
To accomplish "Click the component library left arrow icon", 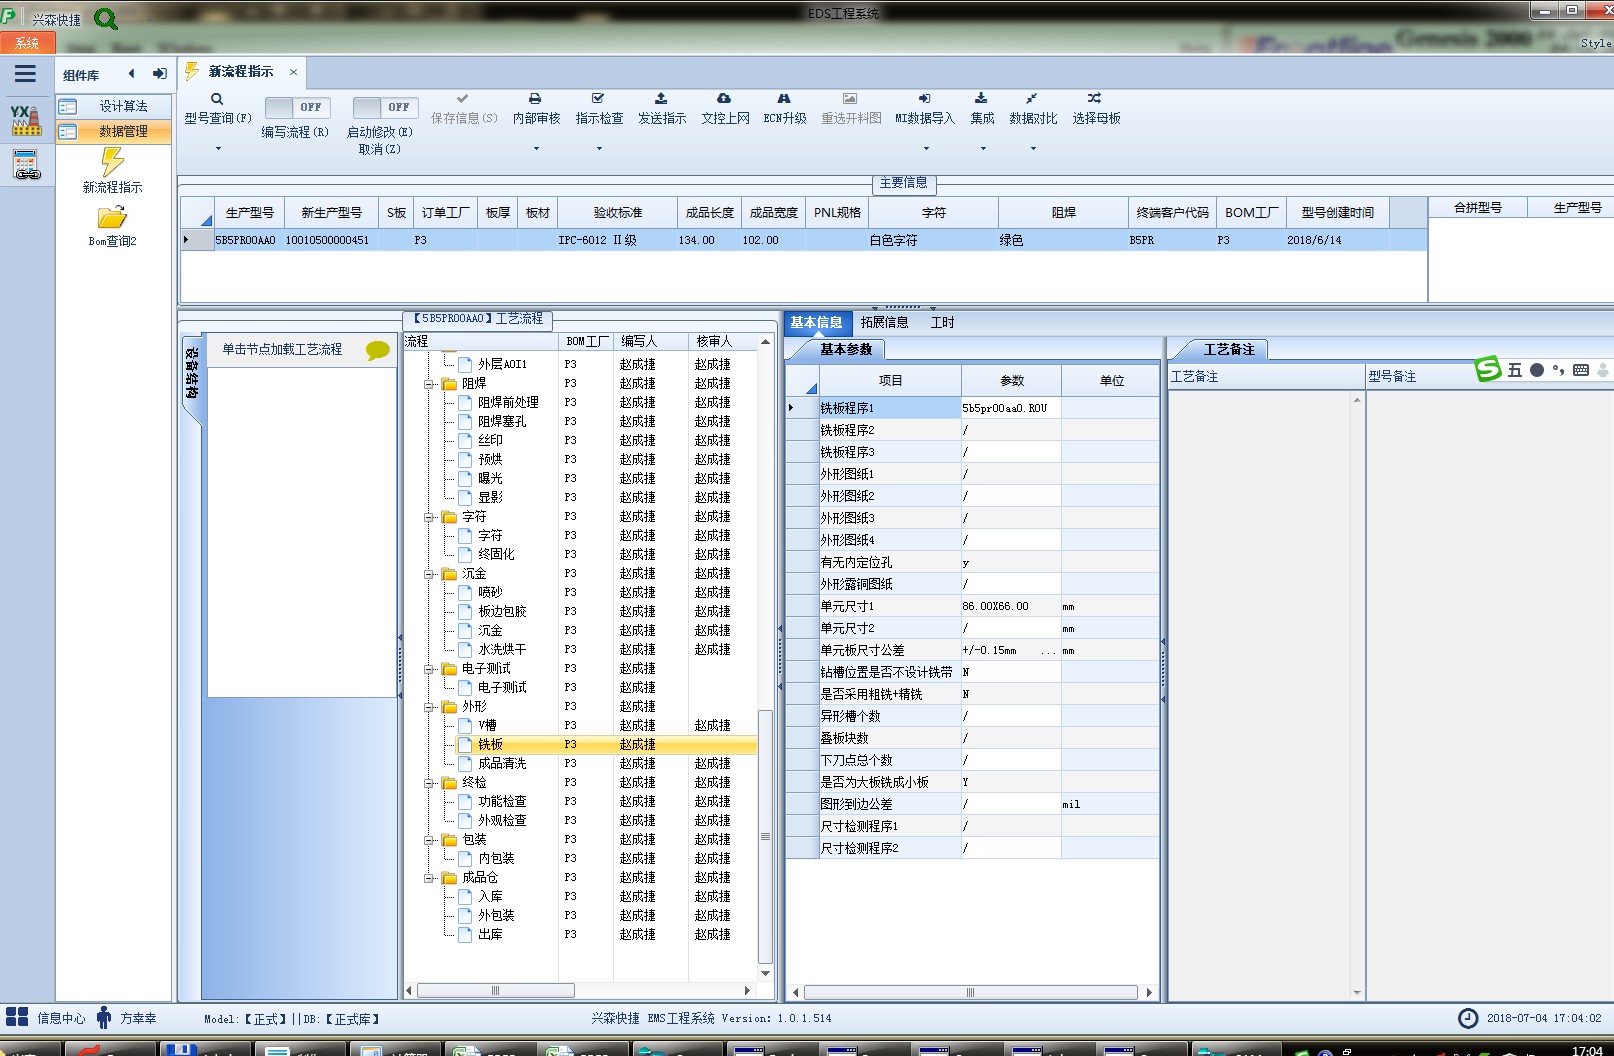I will coord(131,73).
